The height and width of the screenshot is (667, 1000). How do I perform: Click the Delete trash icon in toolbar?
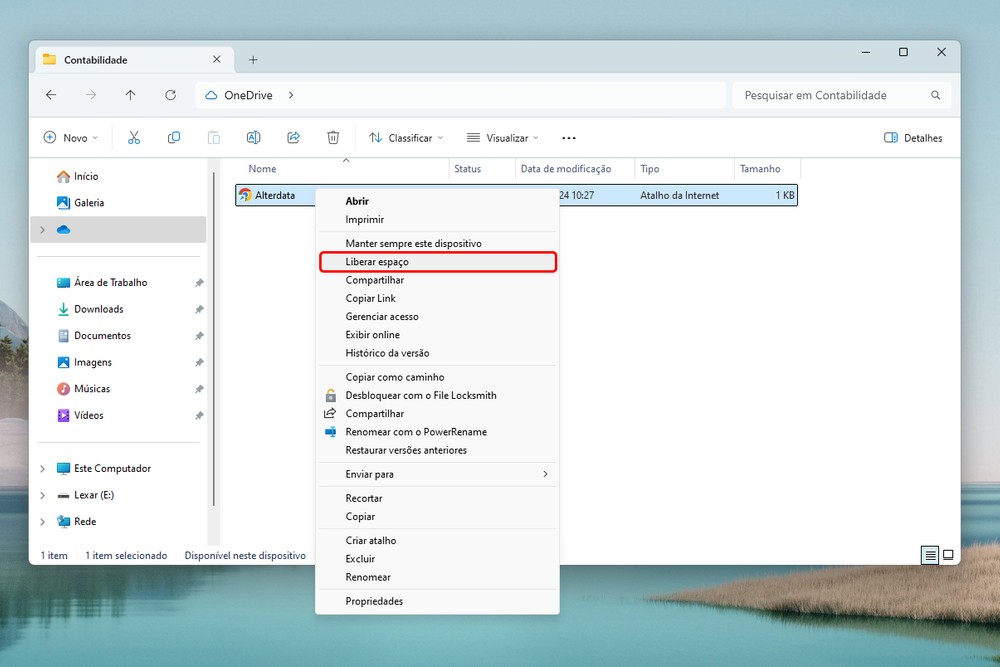pos(333,138)
